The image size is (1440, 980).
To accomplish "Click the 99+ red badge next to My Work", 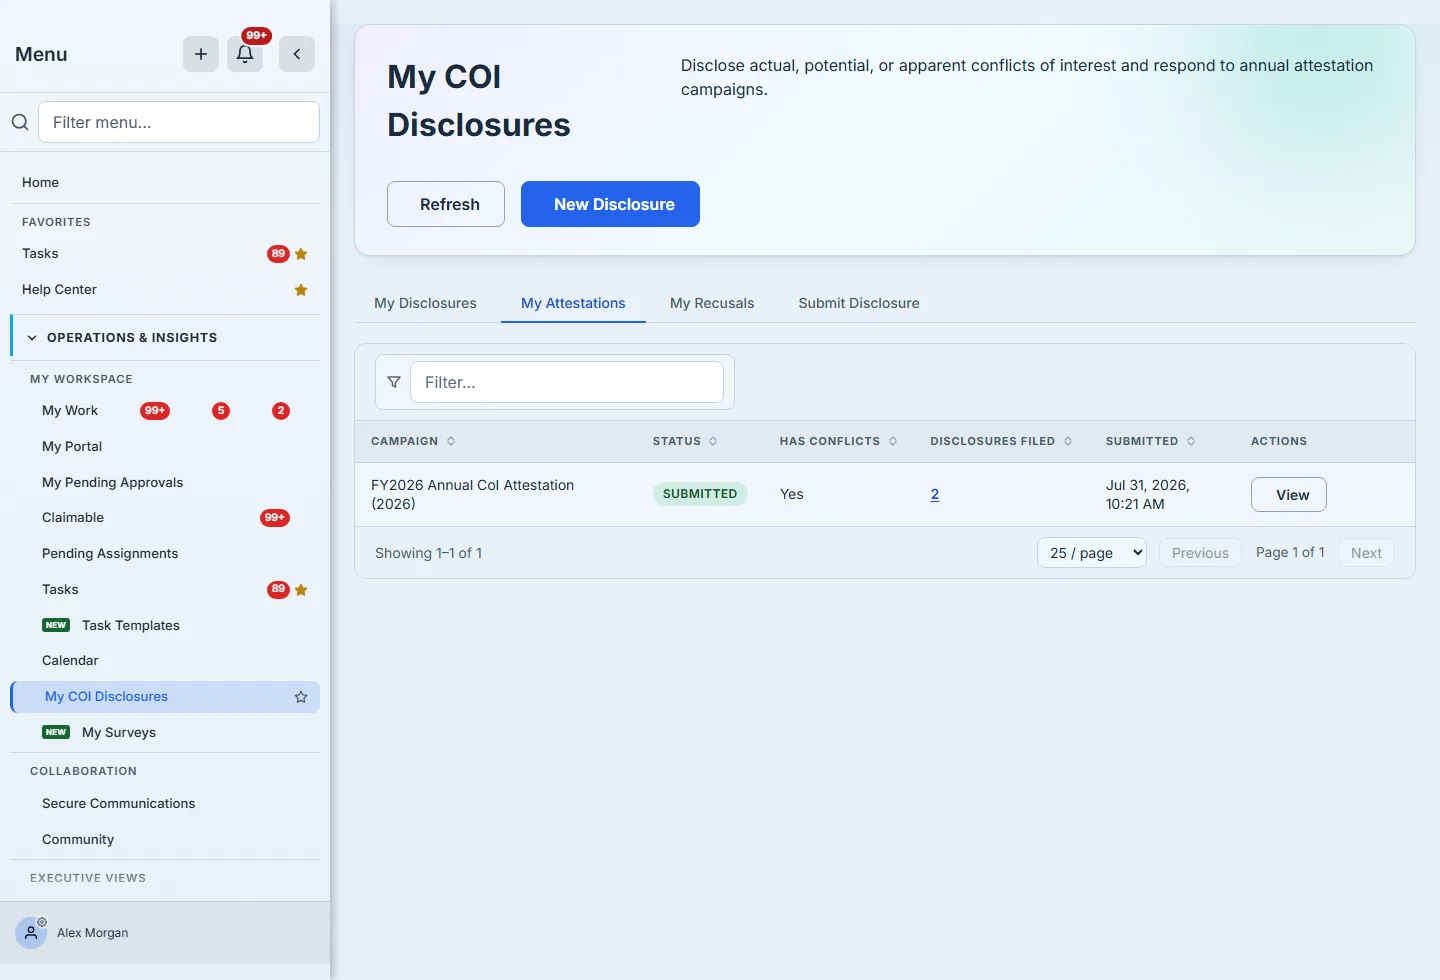I will 155,411.
